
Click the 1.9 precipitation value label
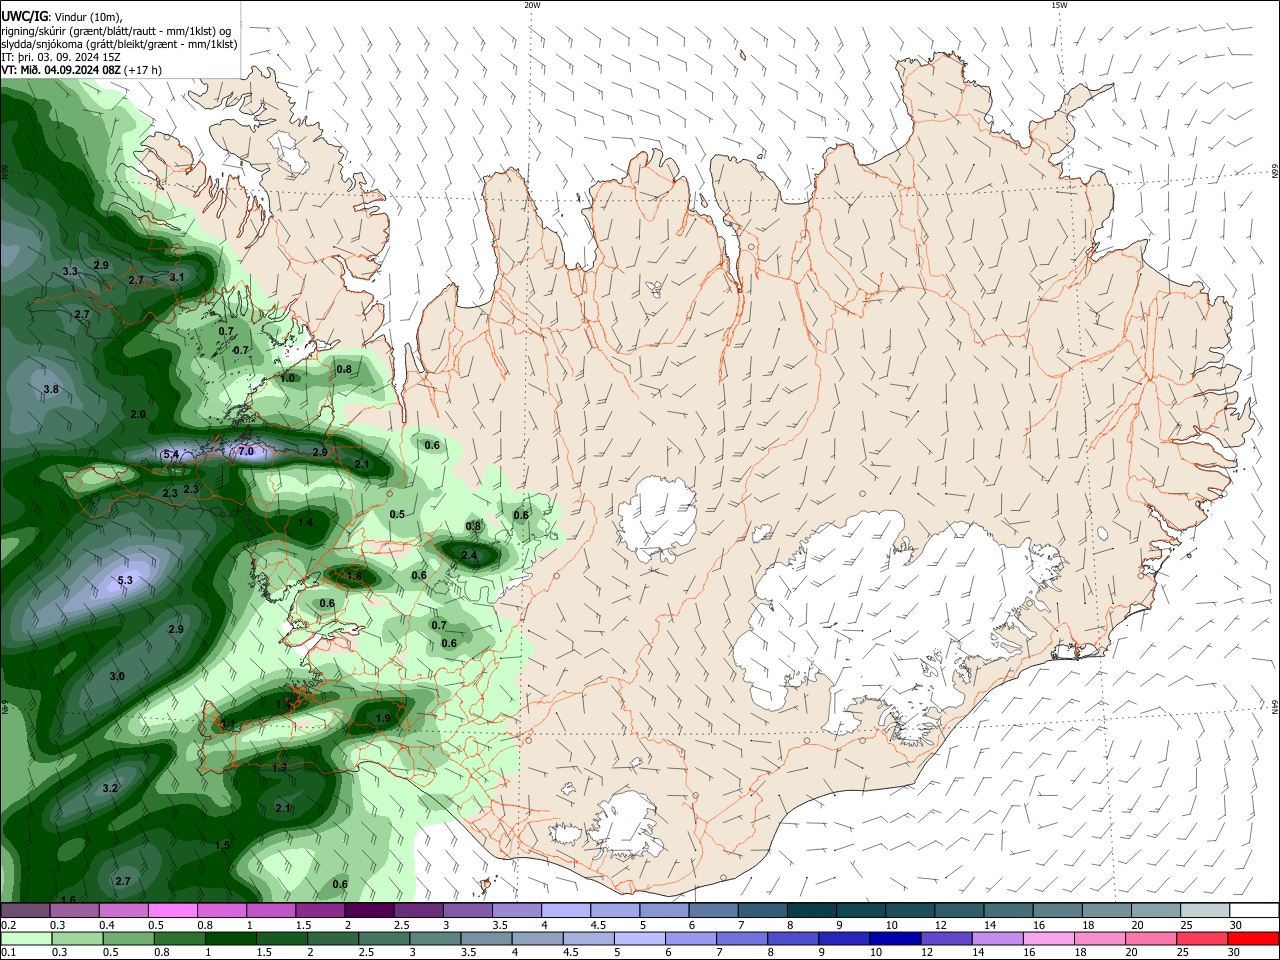coord(383,719)
